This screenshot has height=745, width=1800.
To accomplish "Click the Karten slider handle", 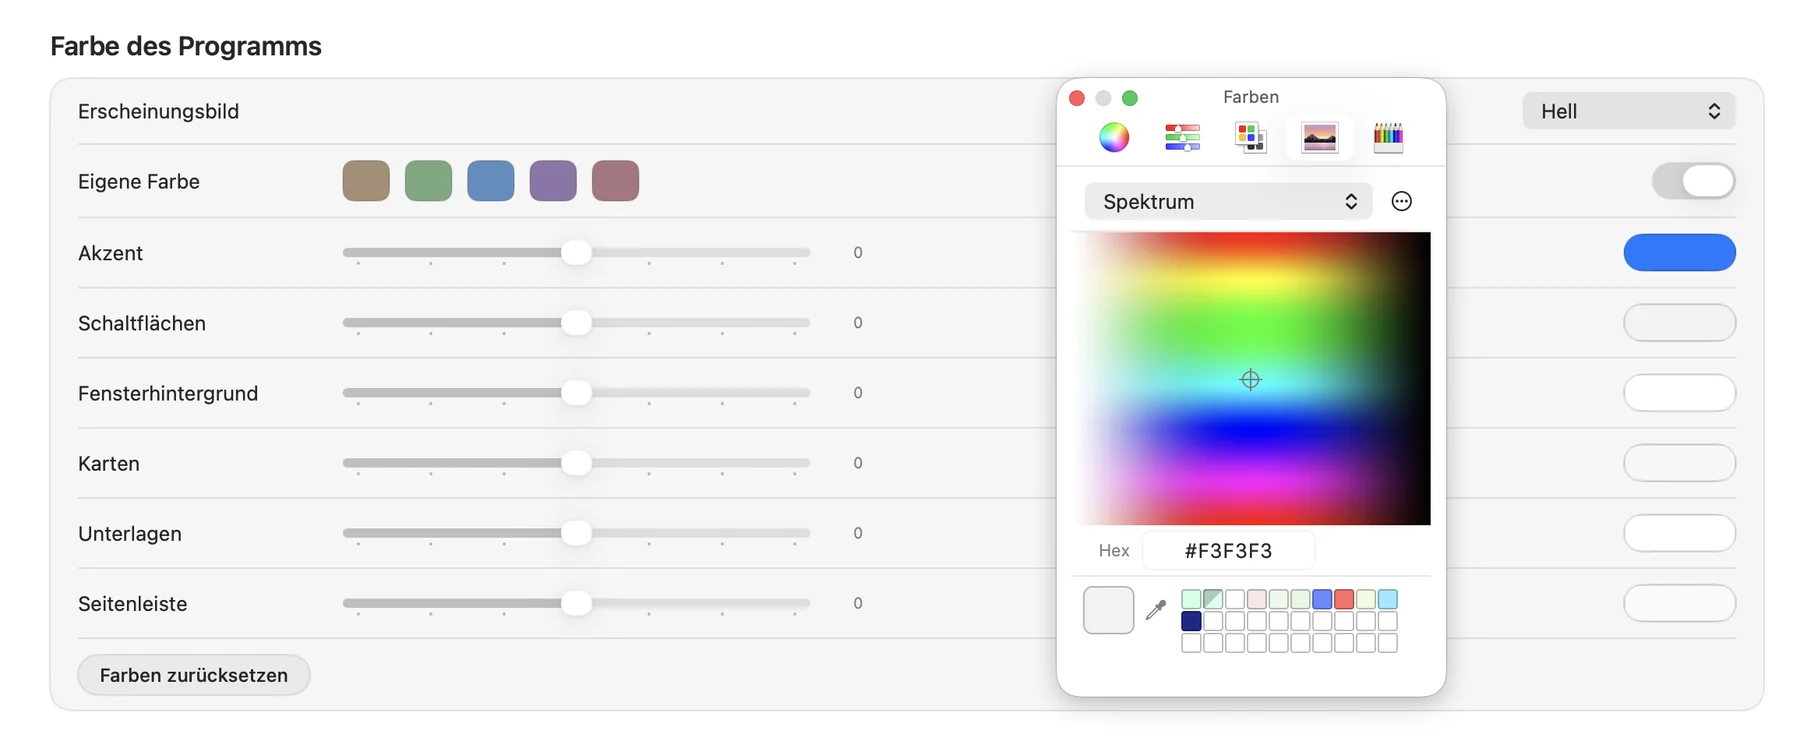I will pyautogui.click(x=576, y=462).
